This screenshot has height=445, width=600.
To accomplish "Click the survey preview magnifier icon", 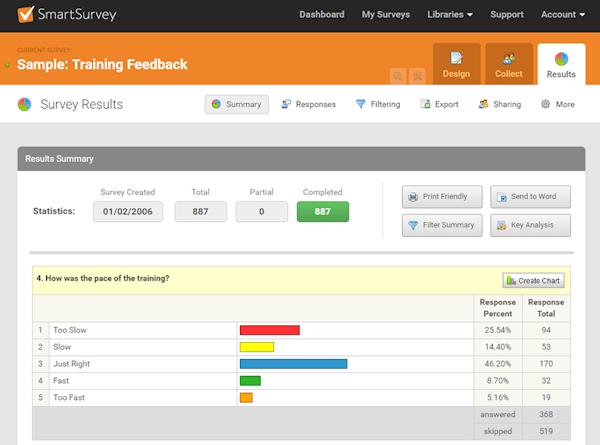I will coord(398,75).
